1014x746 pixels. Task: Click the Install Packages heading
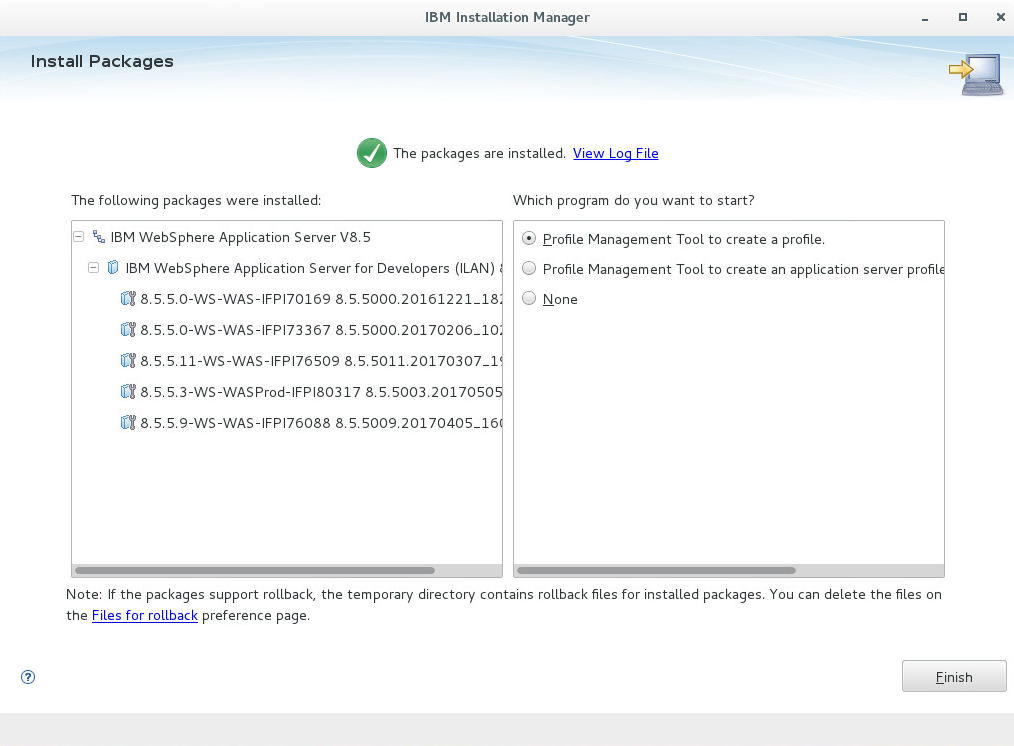pyautogui.click(x=102, y=61)
